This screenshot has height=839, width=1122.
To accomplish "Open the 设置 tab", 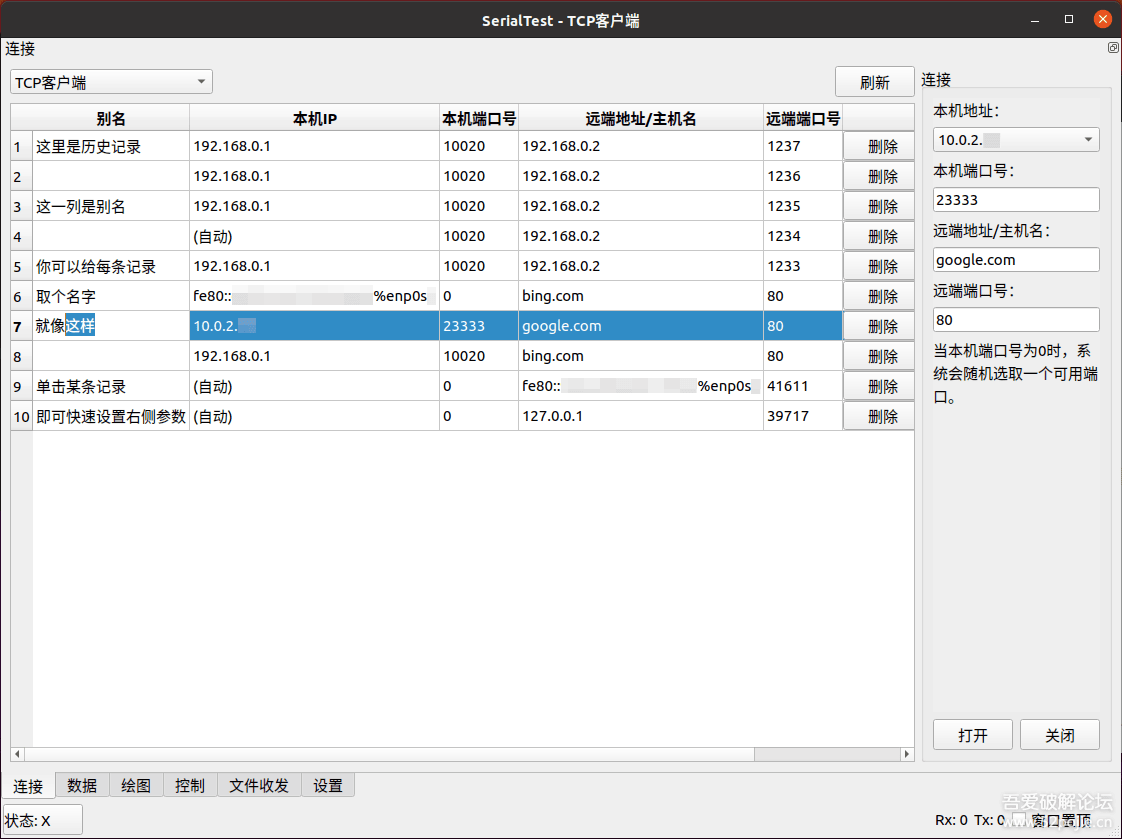I will point(328,785).
